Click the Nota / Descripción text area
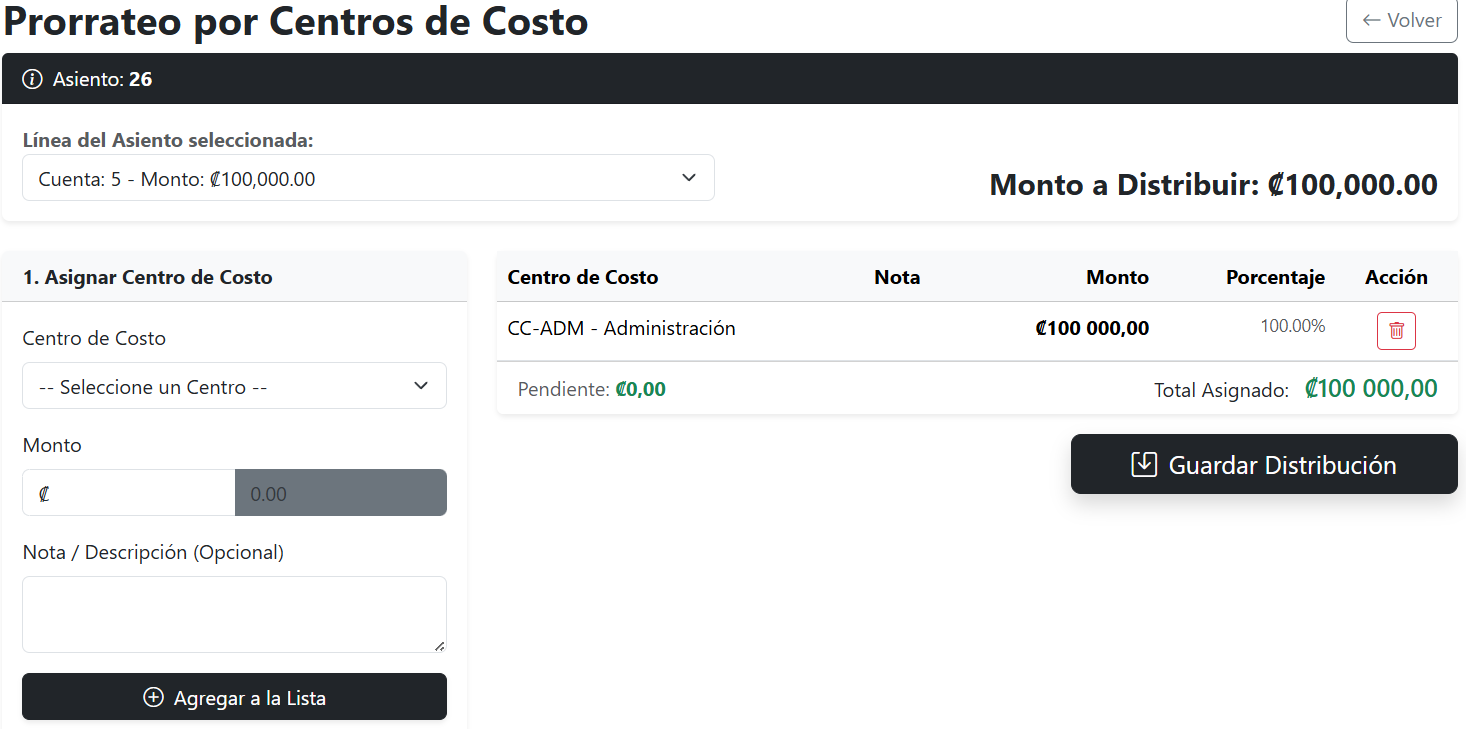The image size is (1466, 729). 234,613
